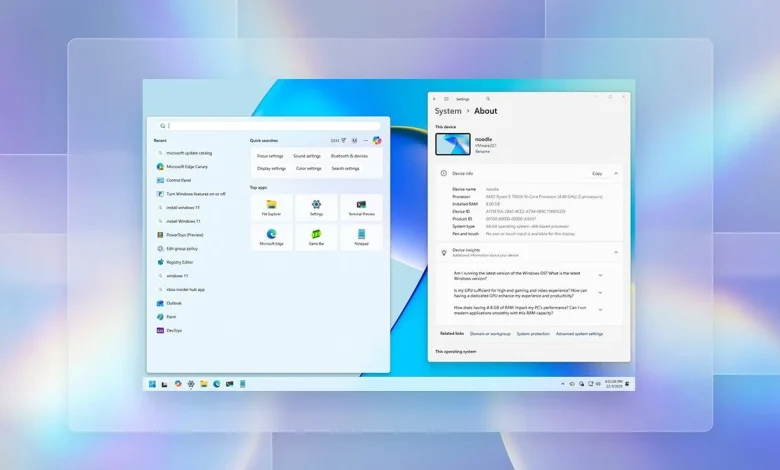Expand the RAM performance question
This screenshot has height=470, width=780.
click(x=600, y=310)
